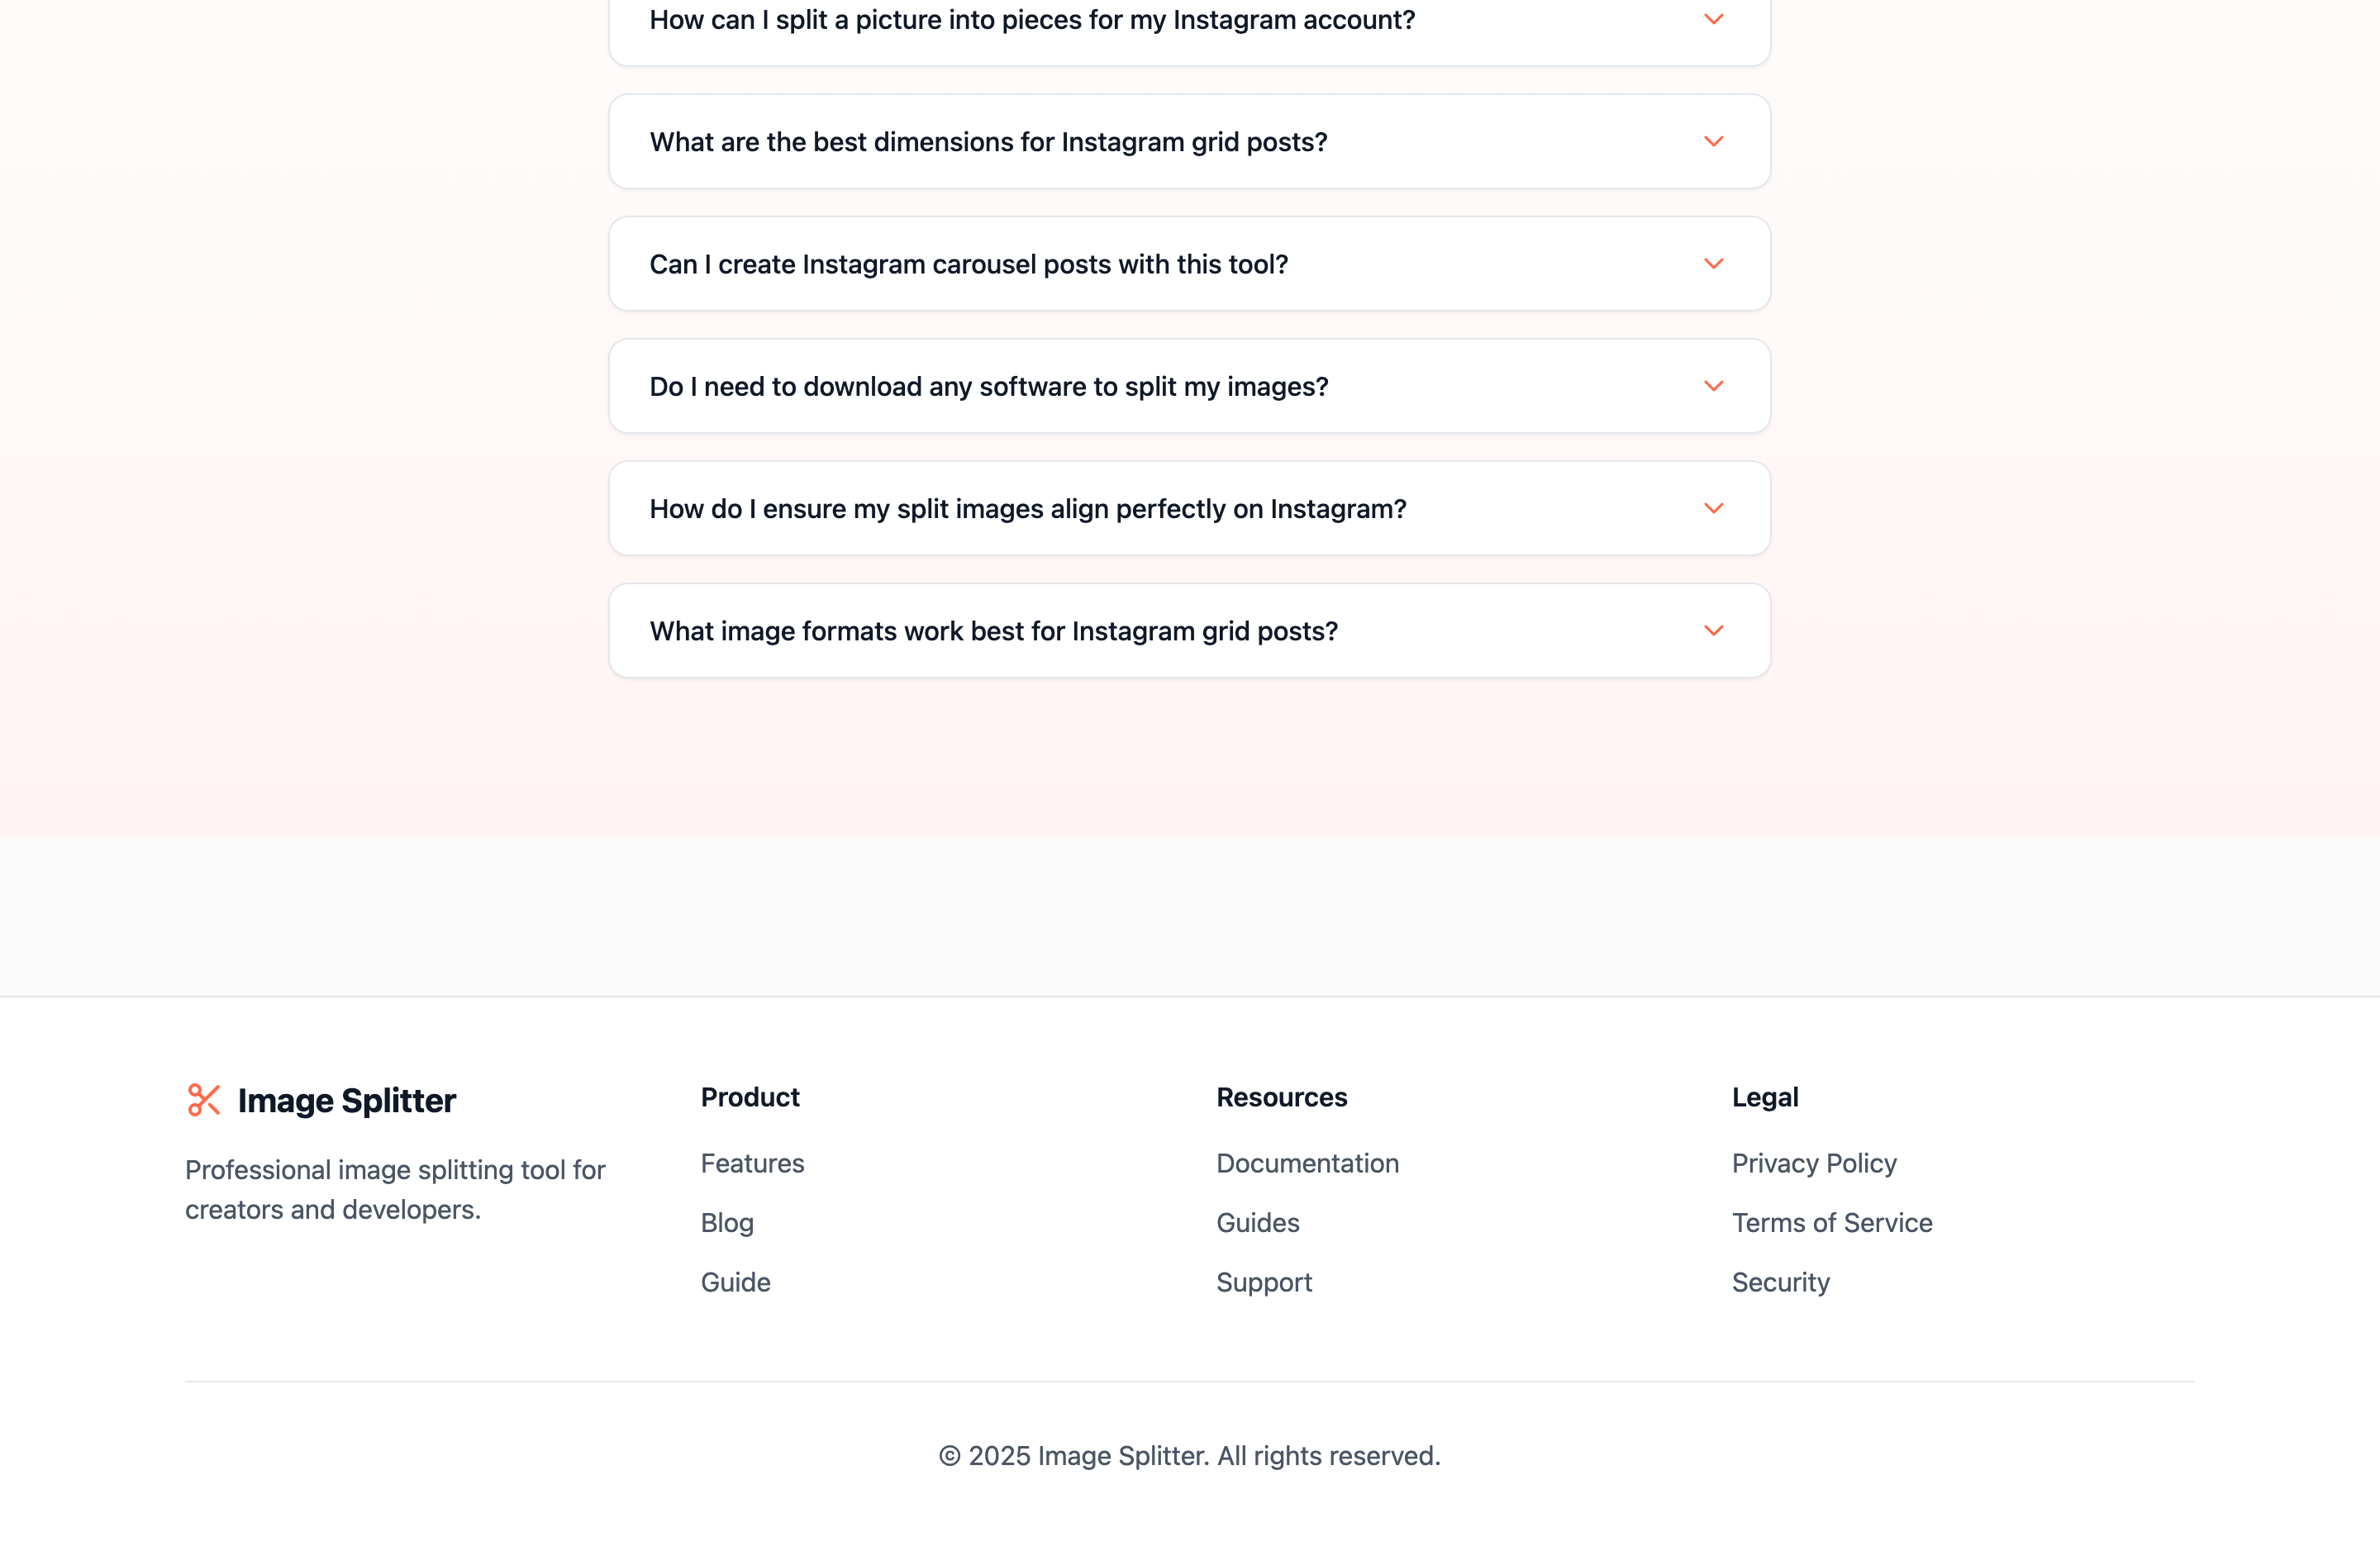Click chevron beside split a picture question
This screenshot has height=1551, width=2380.
tap(1713, 19)
